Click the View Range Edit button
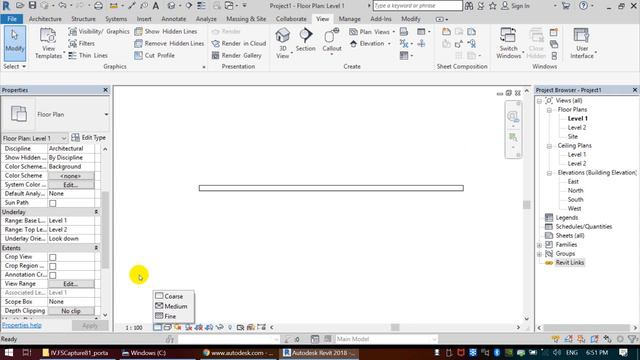 click(x=71, y=284)
